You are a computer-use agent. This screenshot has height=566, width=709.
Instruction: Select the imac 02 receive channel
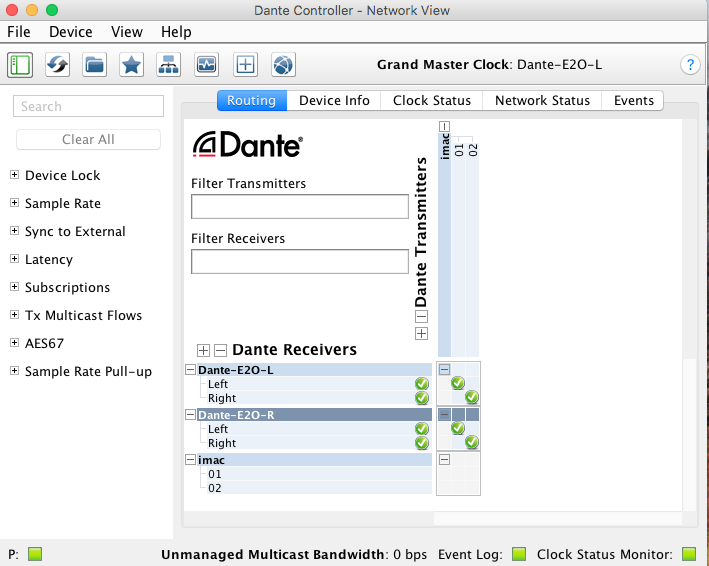coord(319,488)
